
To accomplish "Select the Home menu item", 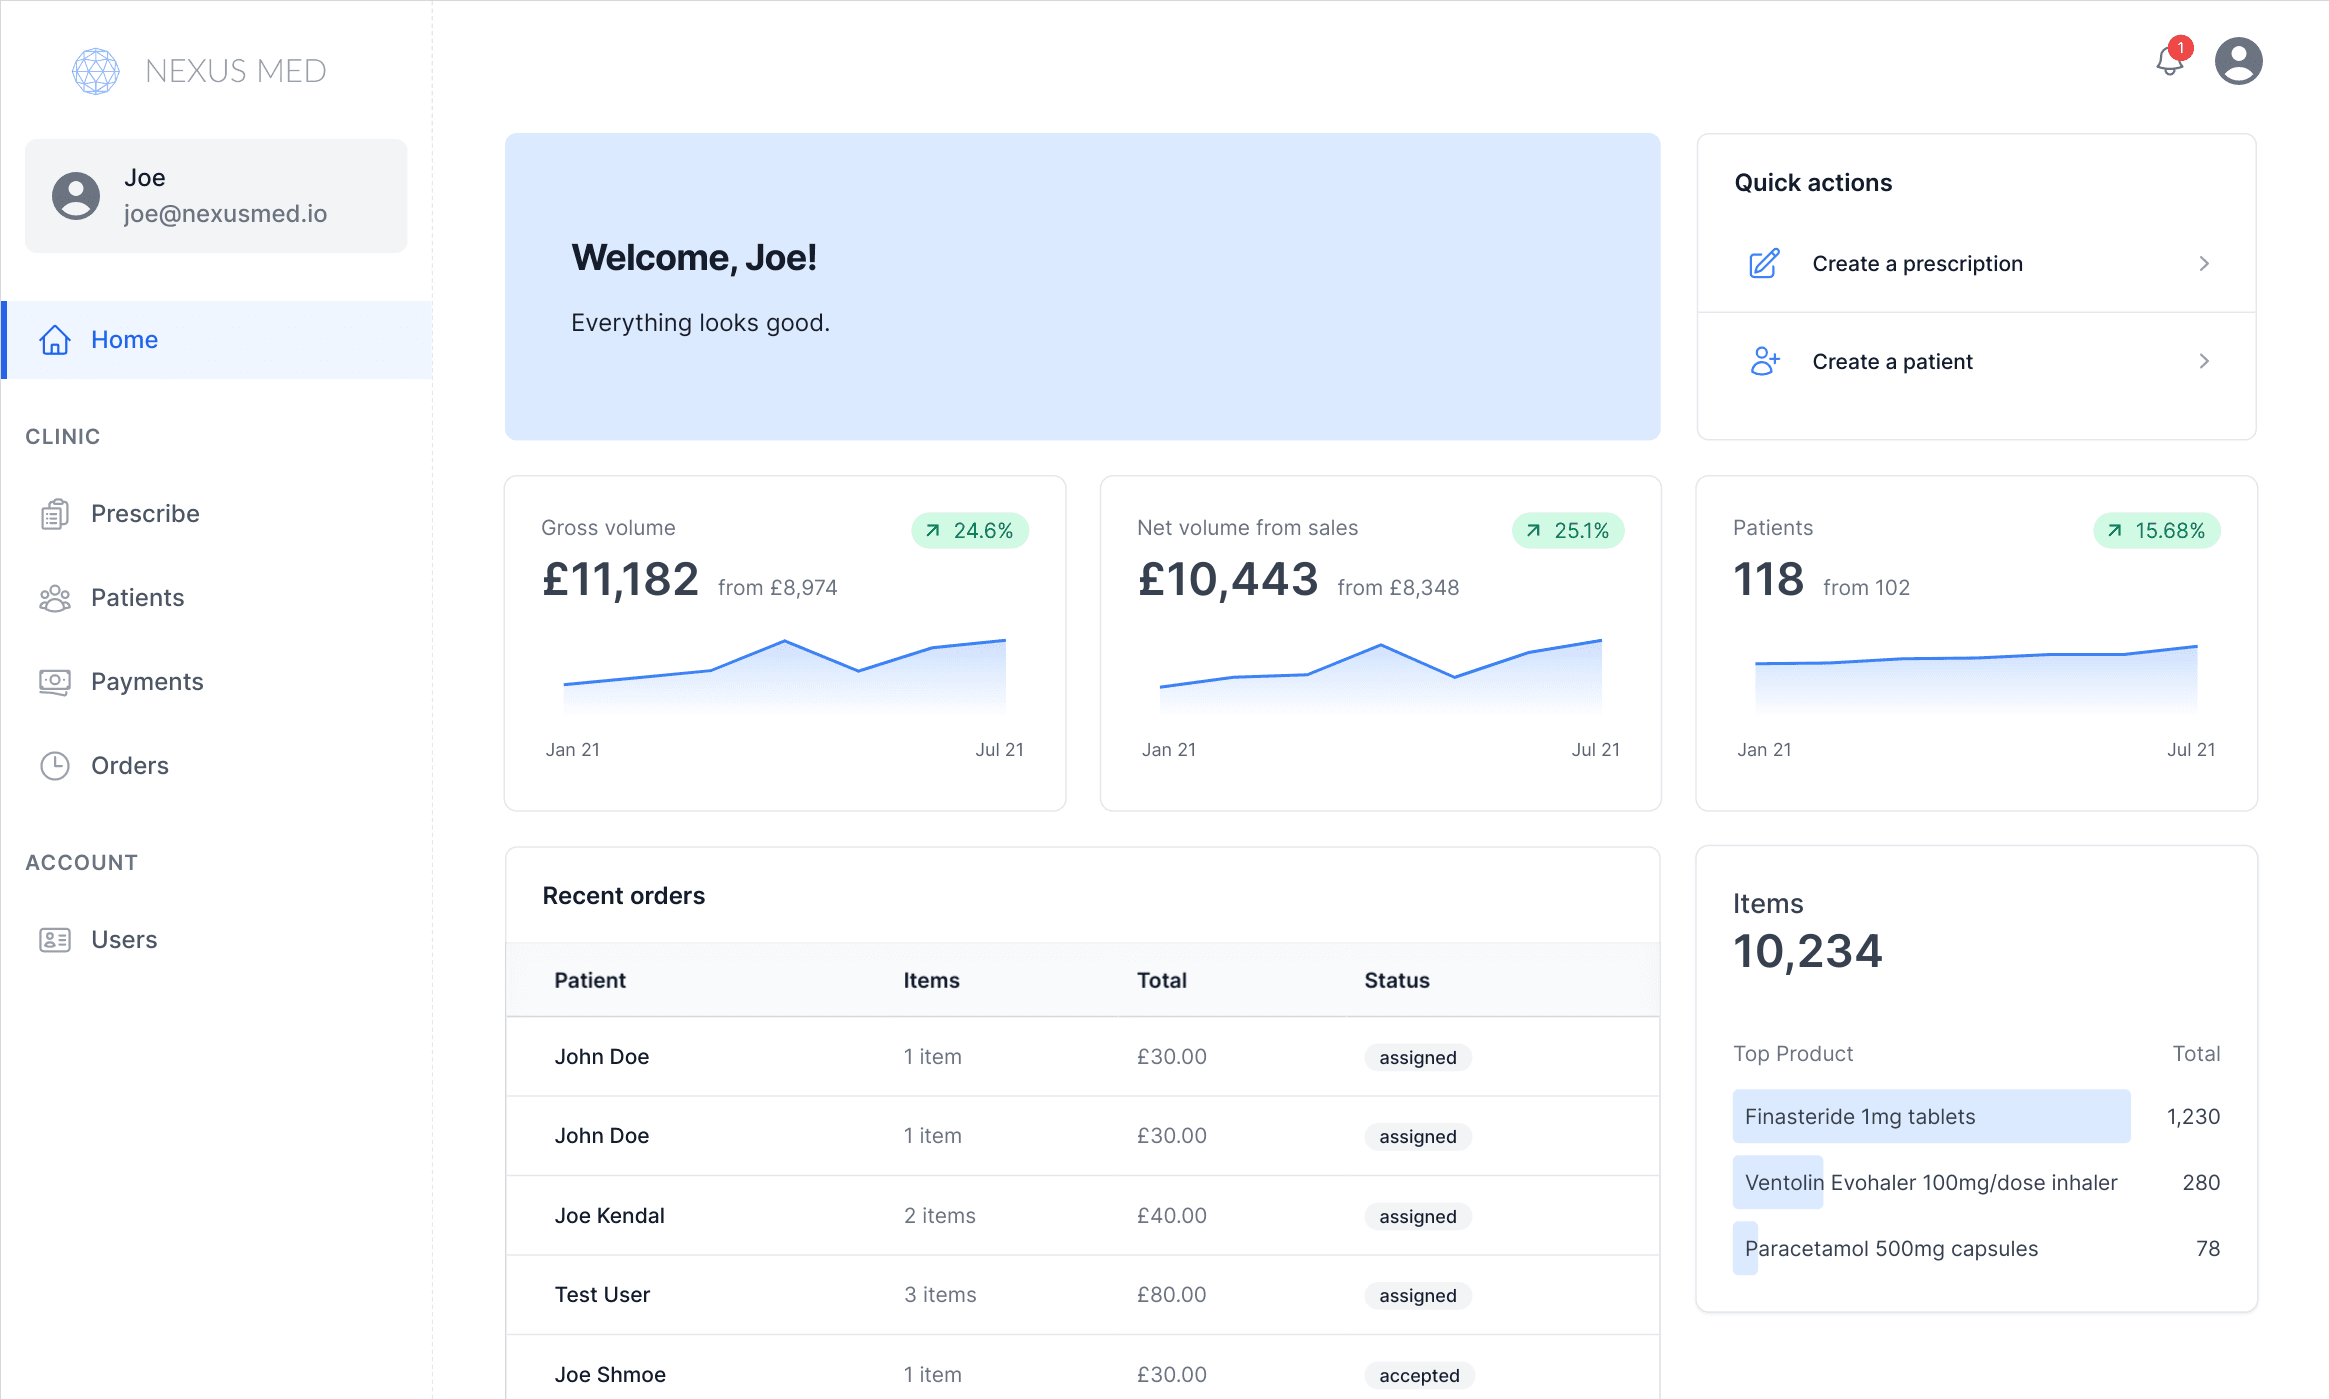I will (124, 340).
